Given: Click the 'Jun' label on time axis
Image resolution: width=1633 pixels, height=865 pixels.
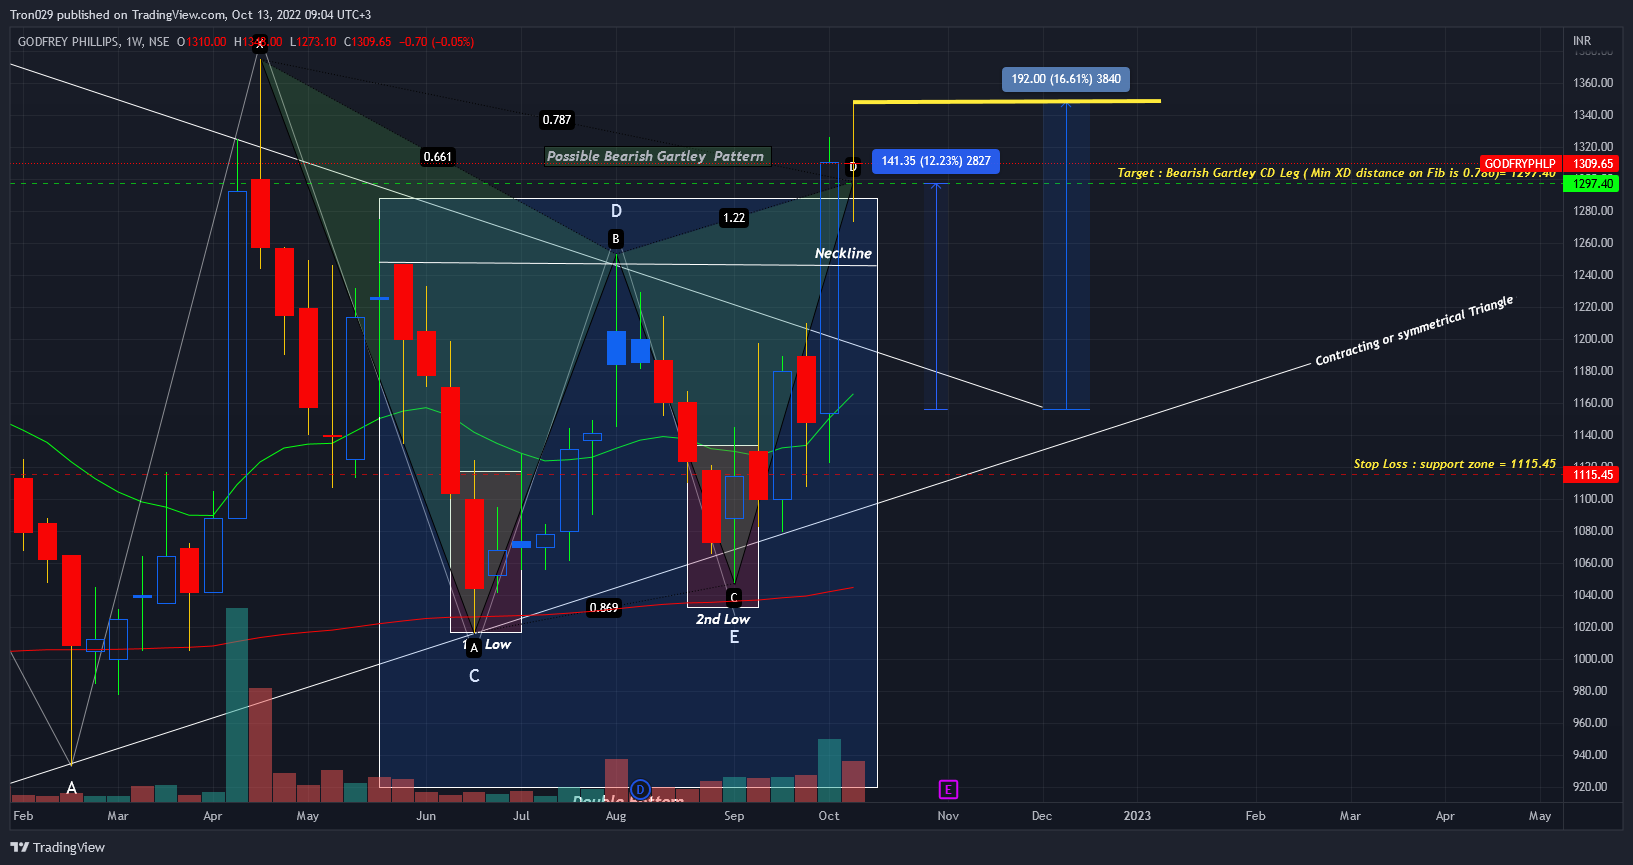Looking at the screenshot, I should click(426, 816).
